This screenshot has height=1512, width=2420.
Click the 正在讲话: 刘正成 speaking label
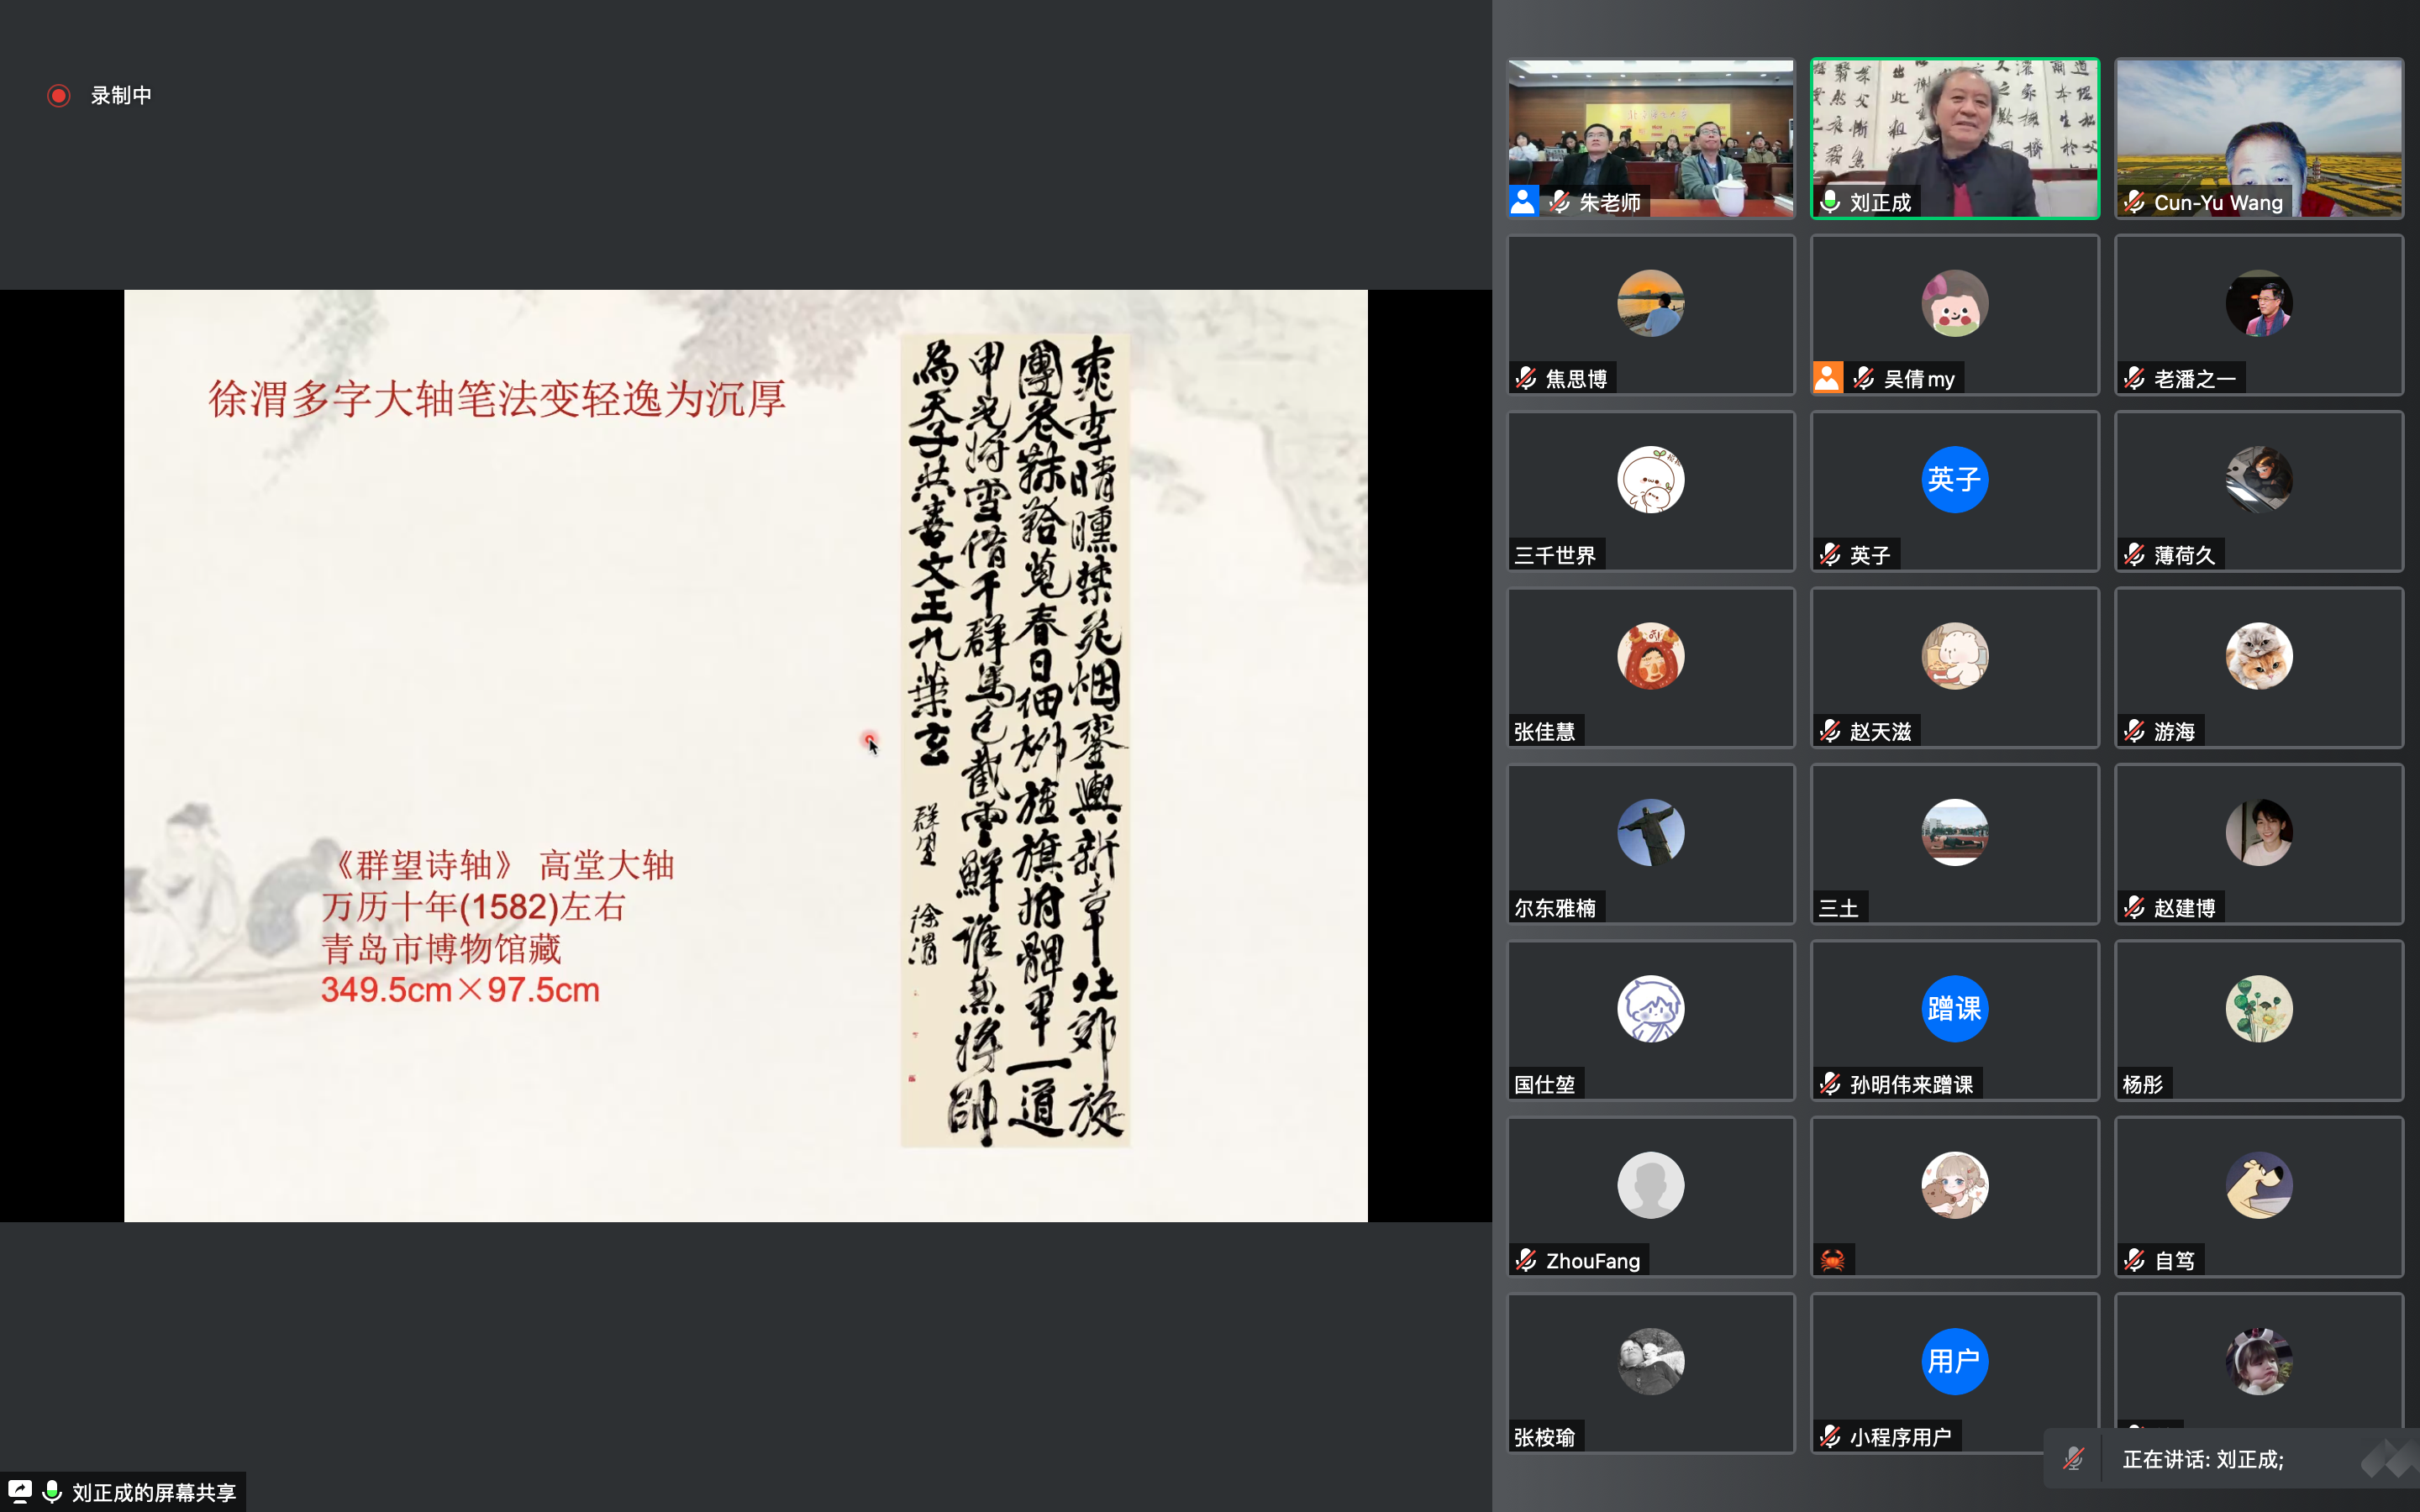pos(2203,1459)
